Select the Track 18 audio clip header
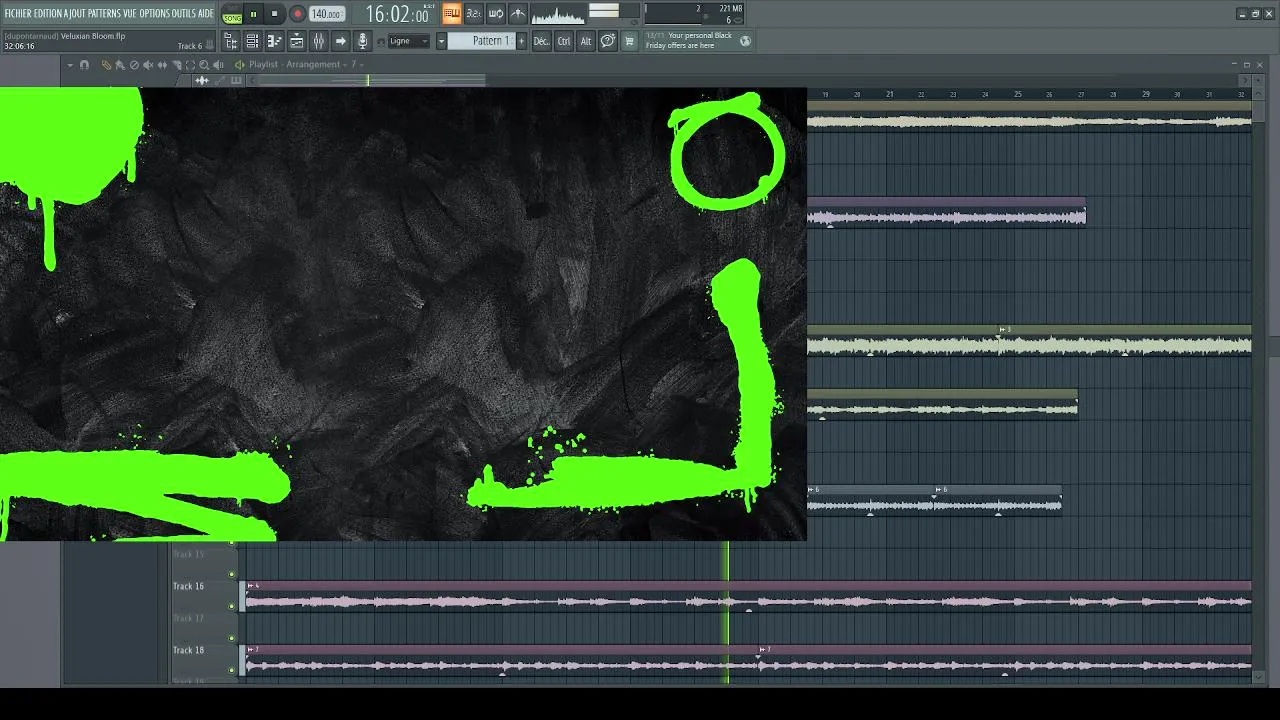The image size is (1280, 720). [x=748, y=650]
